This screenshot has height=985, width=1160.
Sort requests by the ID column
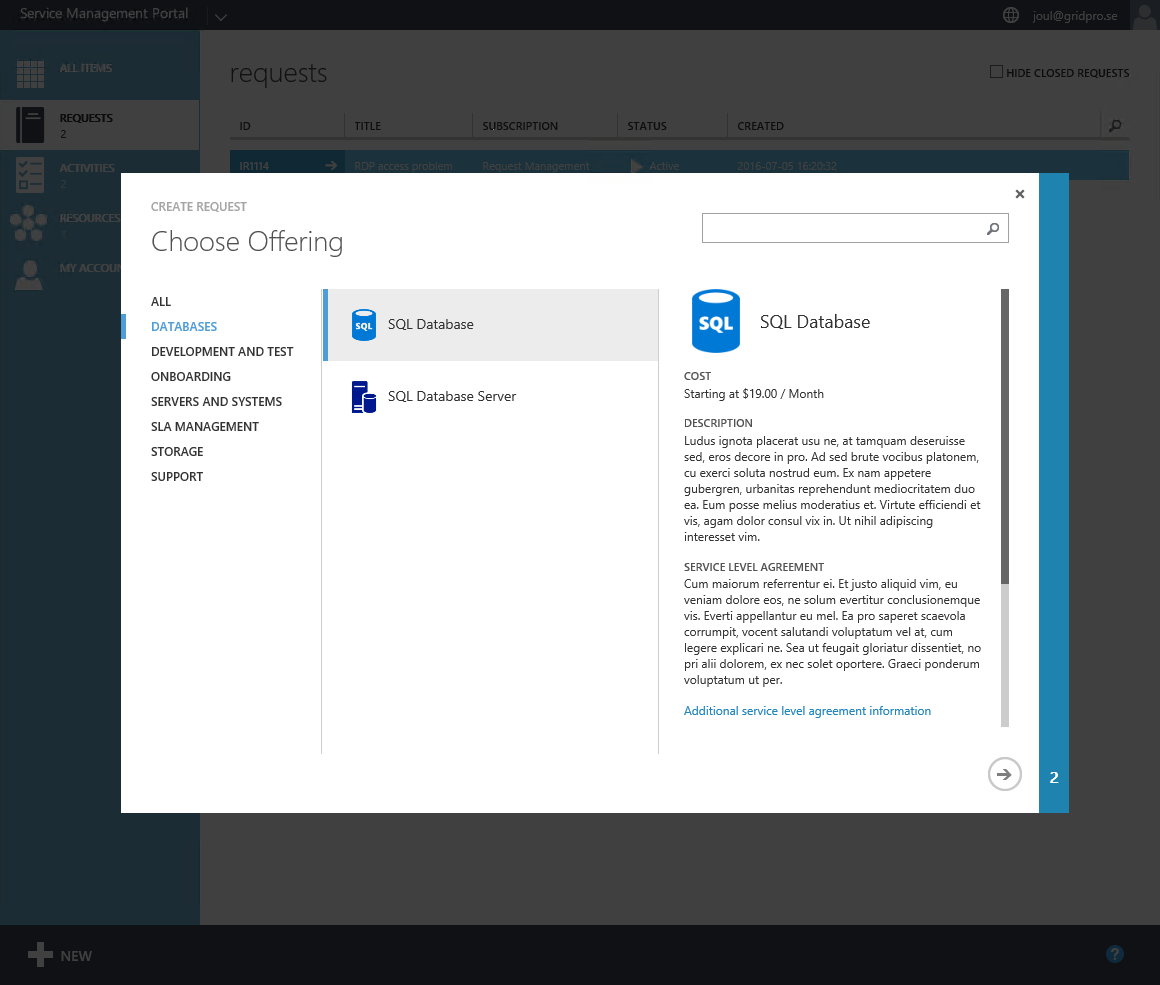pos(245,127)
